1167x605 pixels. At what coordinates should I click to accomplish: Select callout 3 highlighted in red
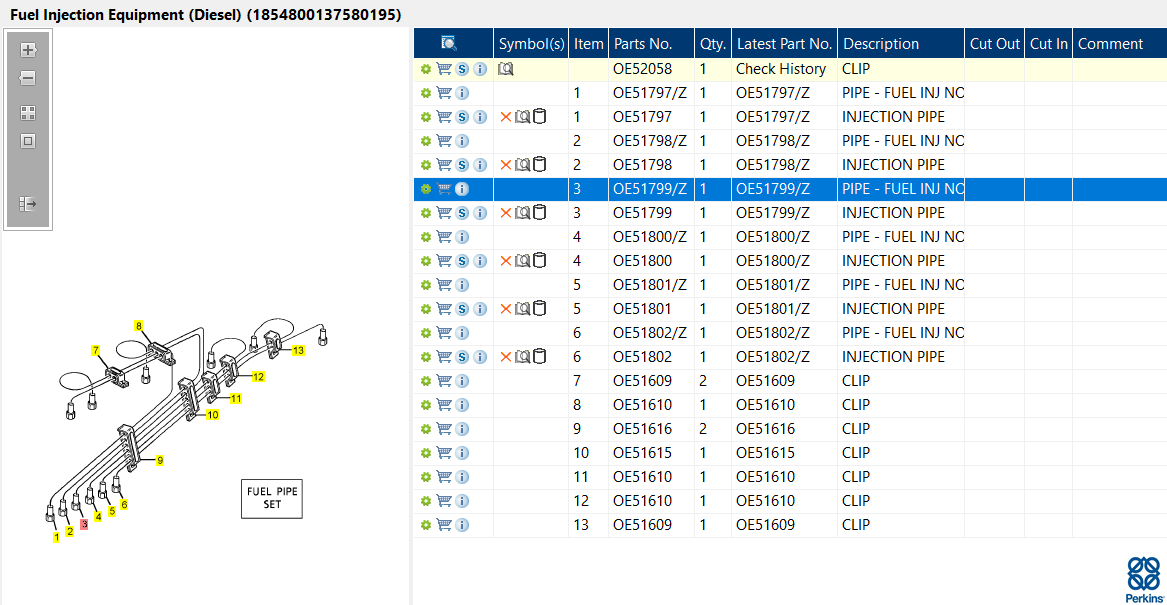click(x=84, y=525)
